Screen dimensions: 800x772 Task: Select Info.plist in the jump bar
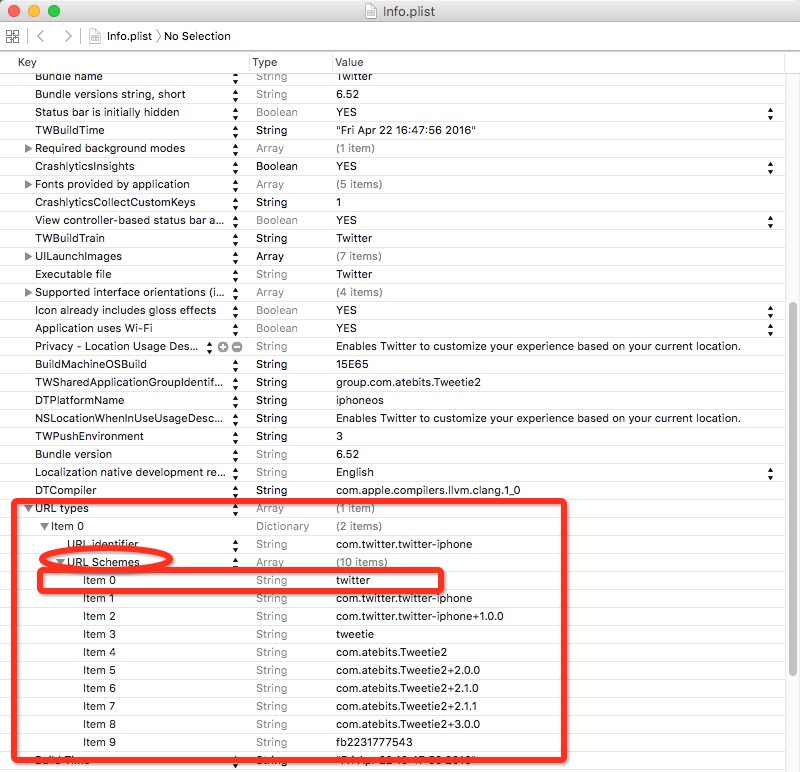point(129,36)
